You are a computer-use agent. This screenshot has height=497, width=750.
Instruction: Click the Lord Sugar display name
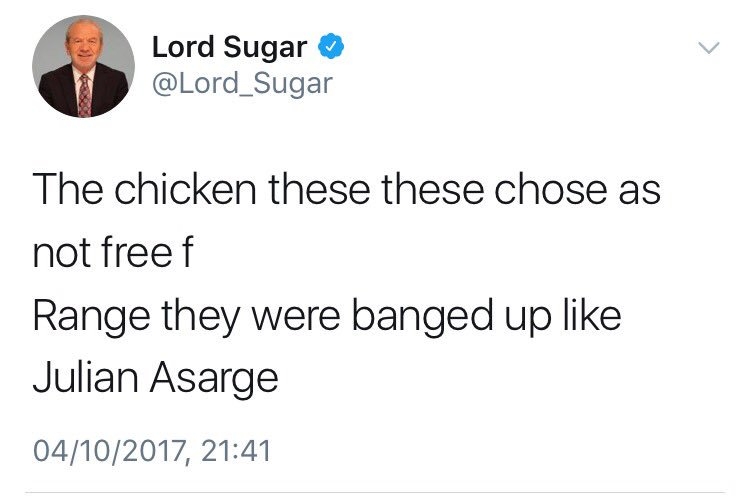point(230,47)
